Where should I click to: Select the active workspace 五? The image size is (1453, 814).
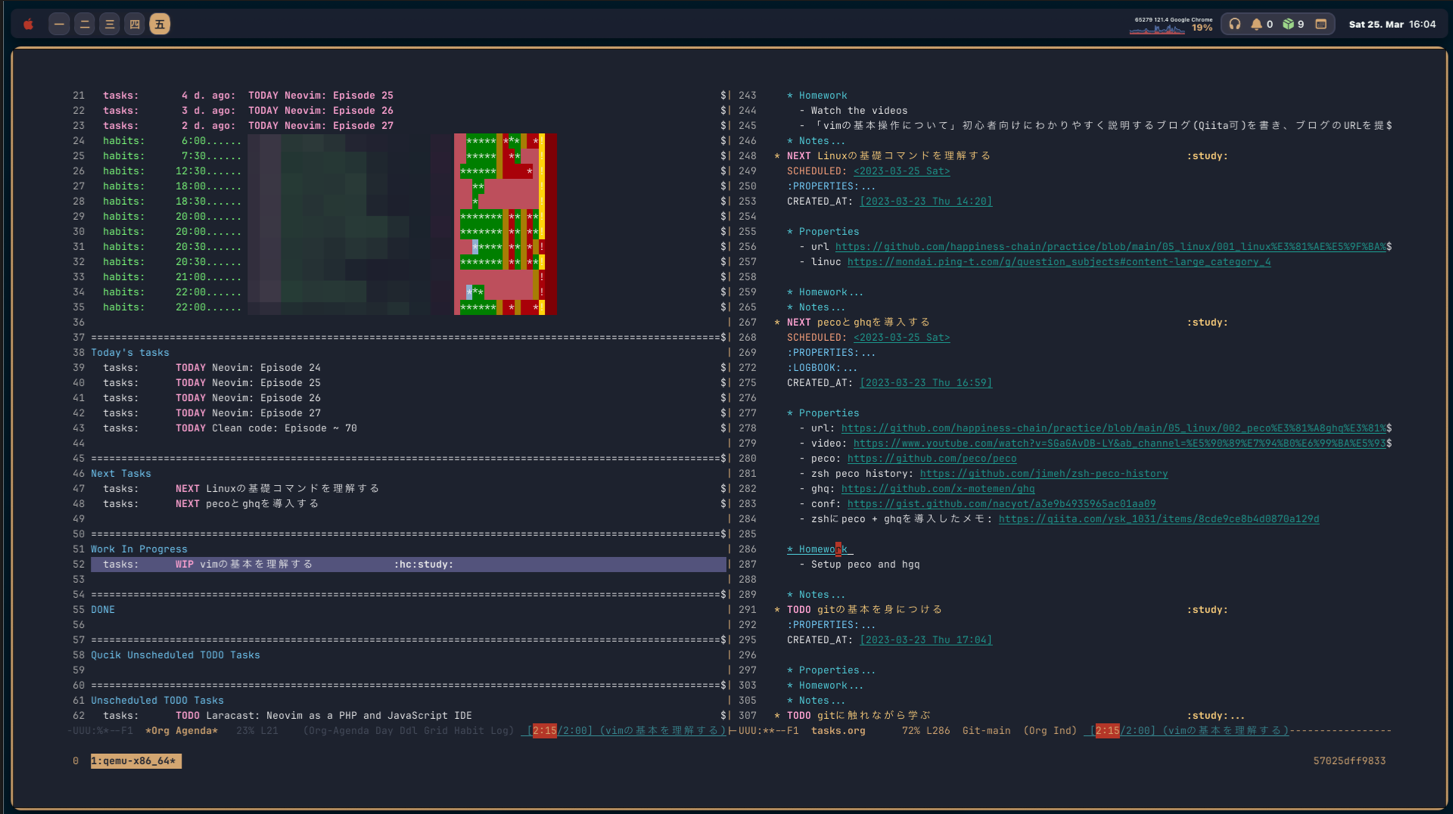[x=159, y=24]
